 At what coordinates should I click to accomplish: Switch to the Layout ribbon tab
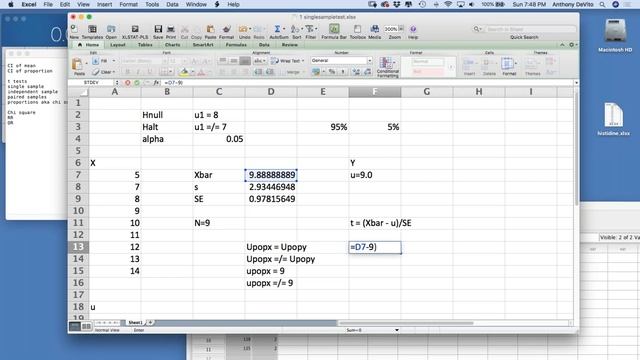click(x=118, y=45)
